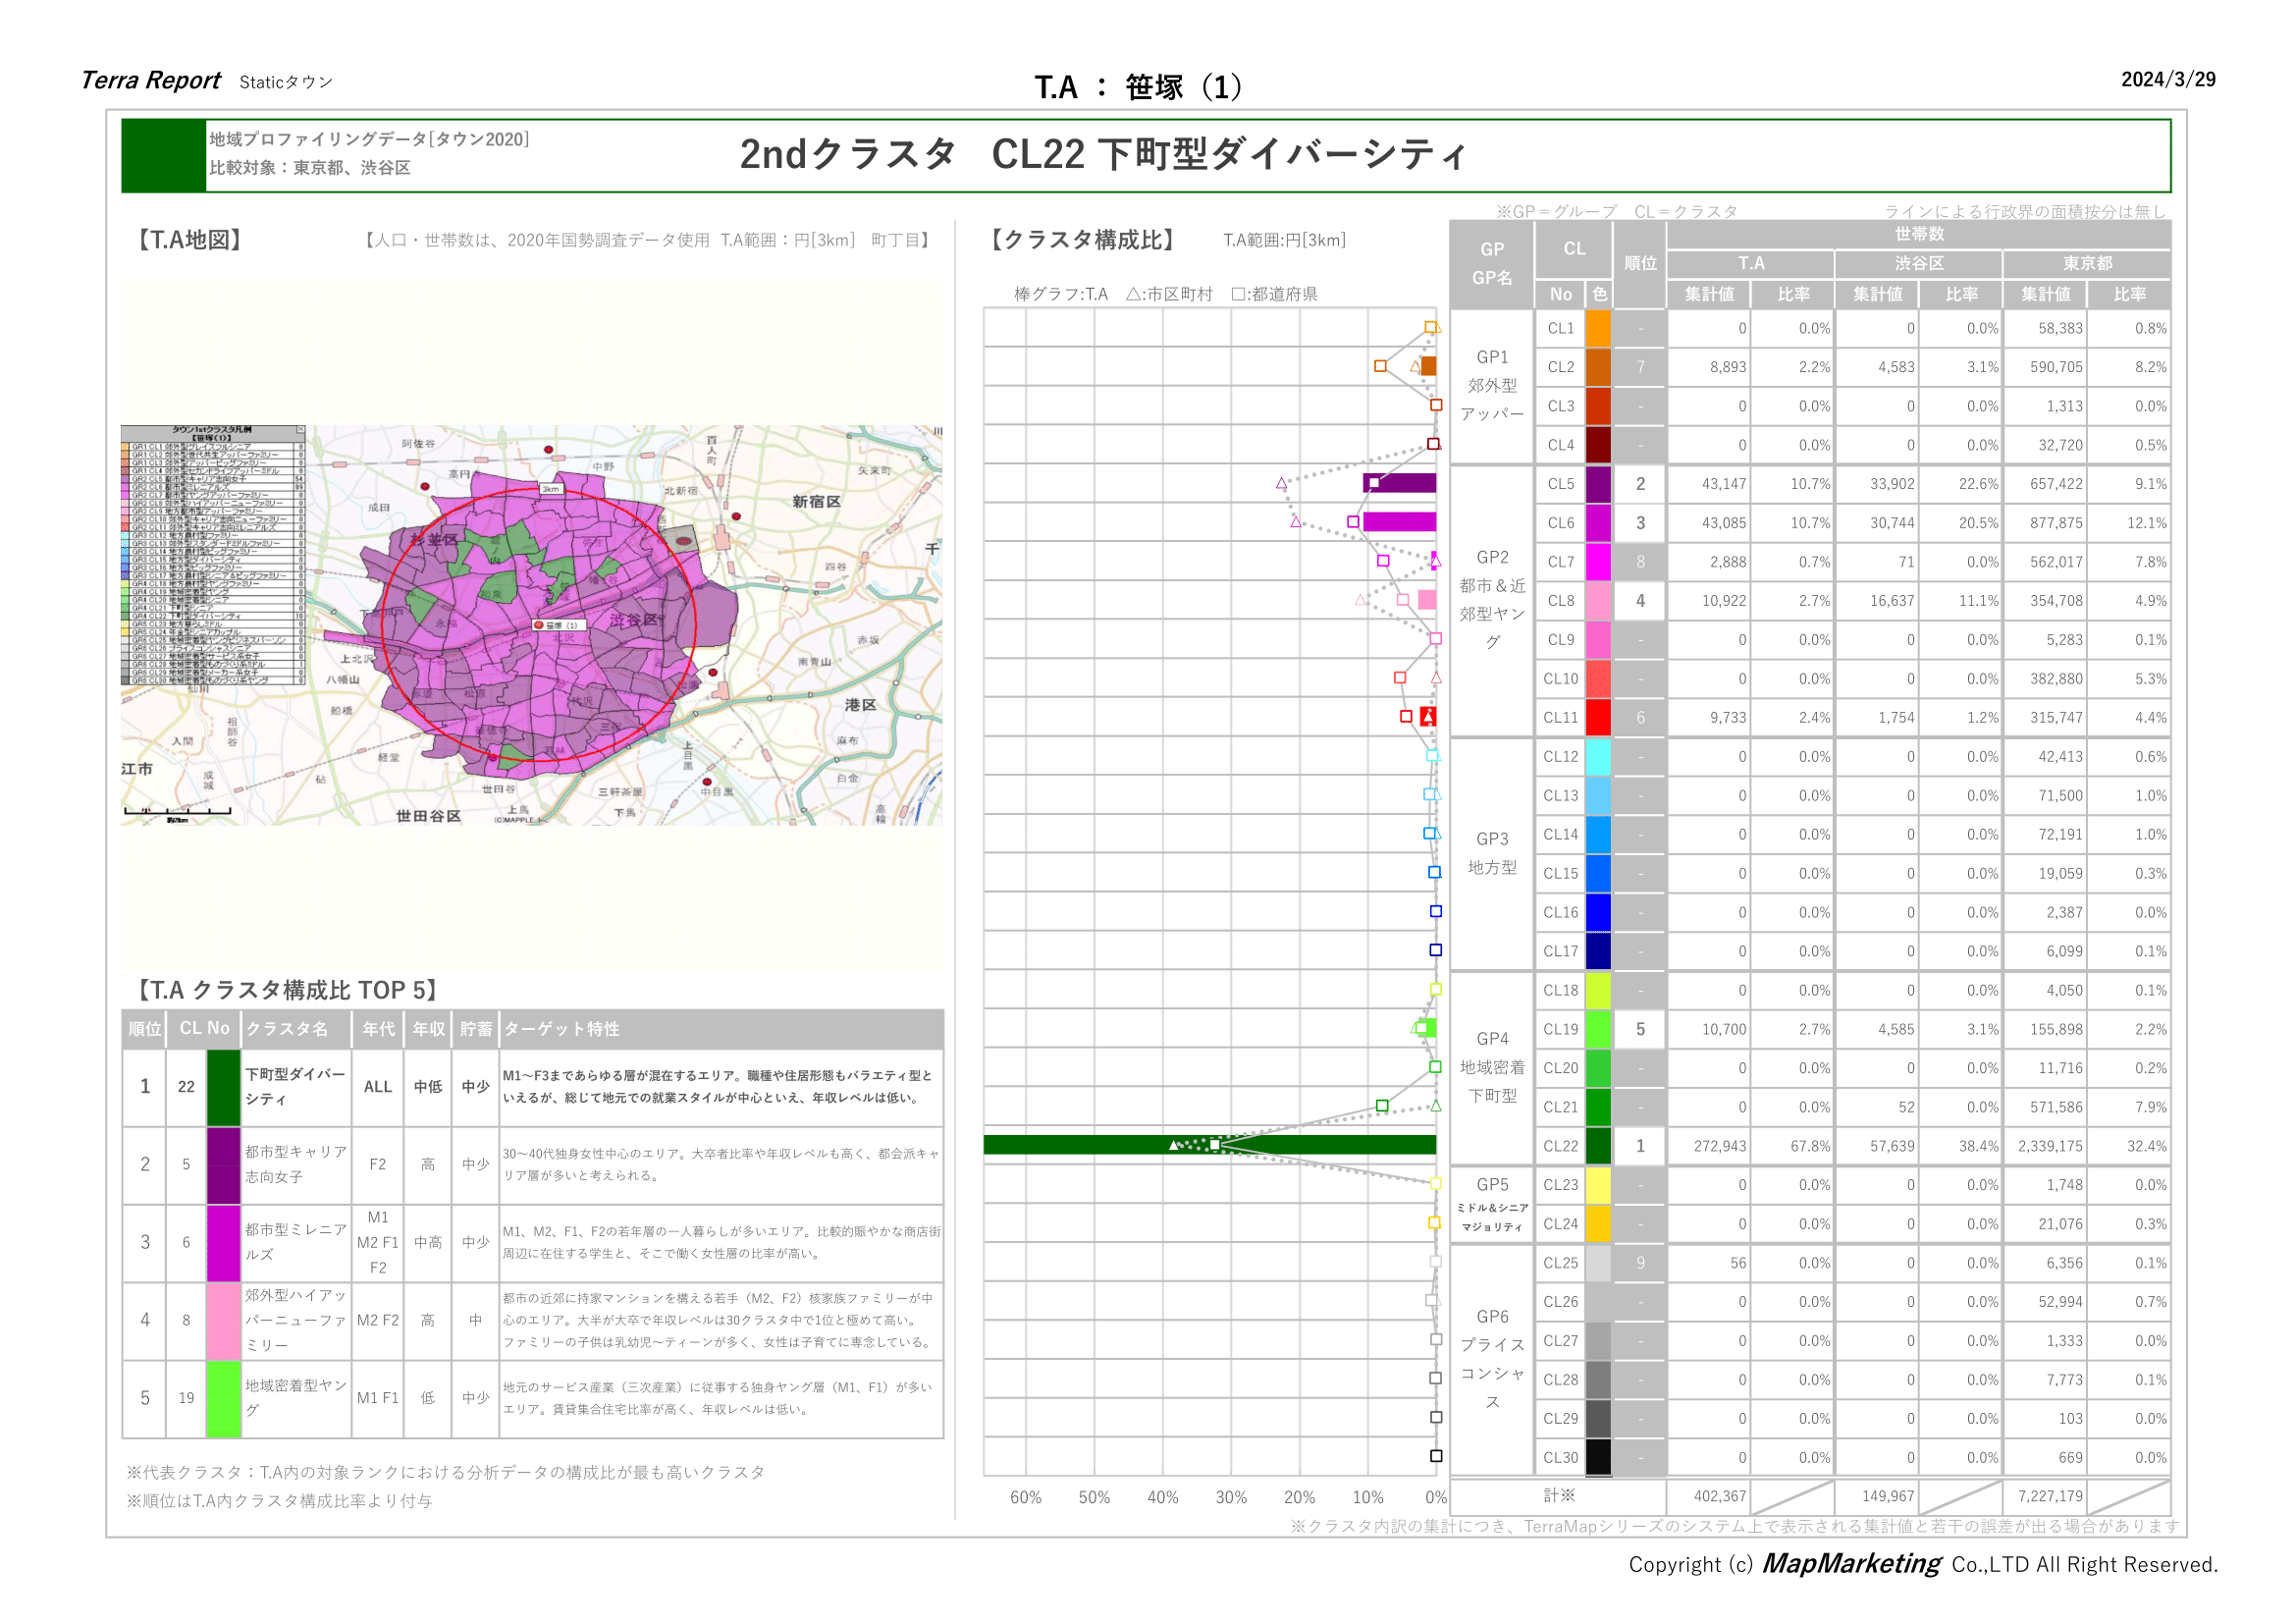Click the light green swatch in TOP 5 rank 5 row
2296x1624 pixels.
point(224,1398)
